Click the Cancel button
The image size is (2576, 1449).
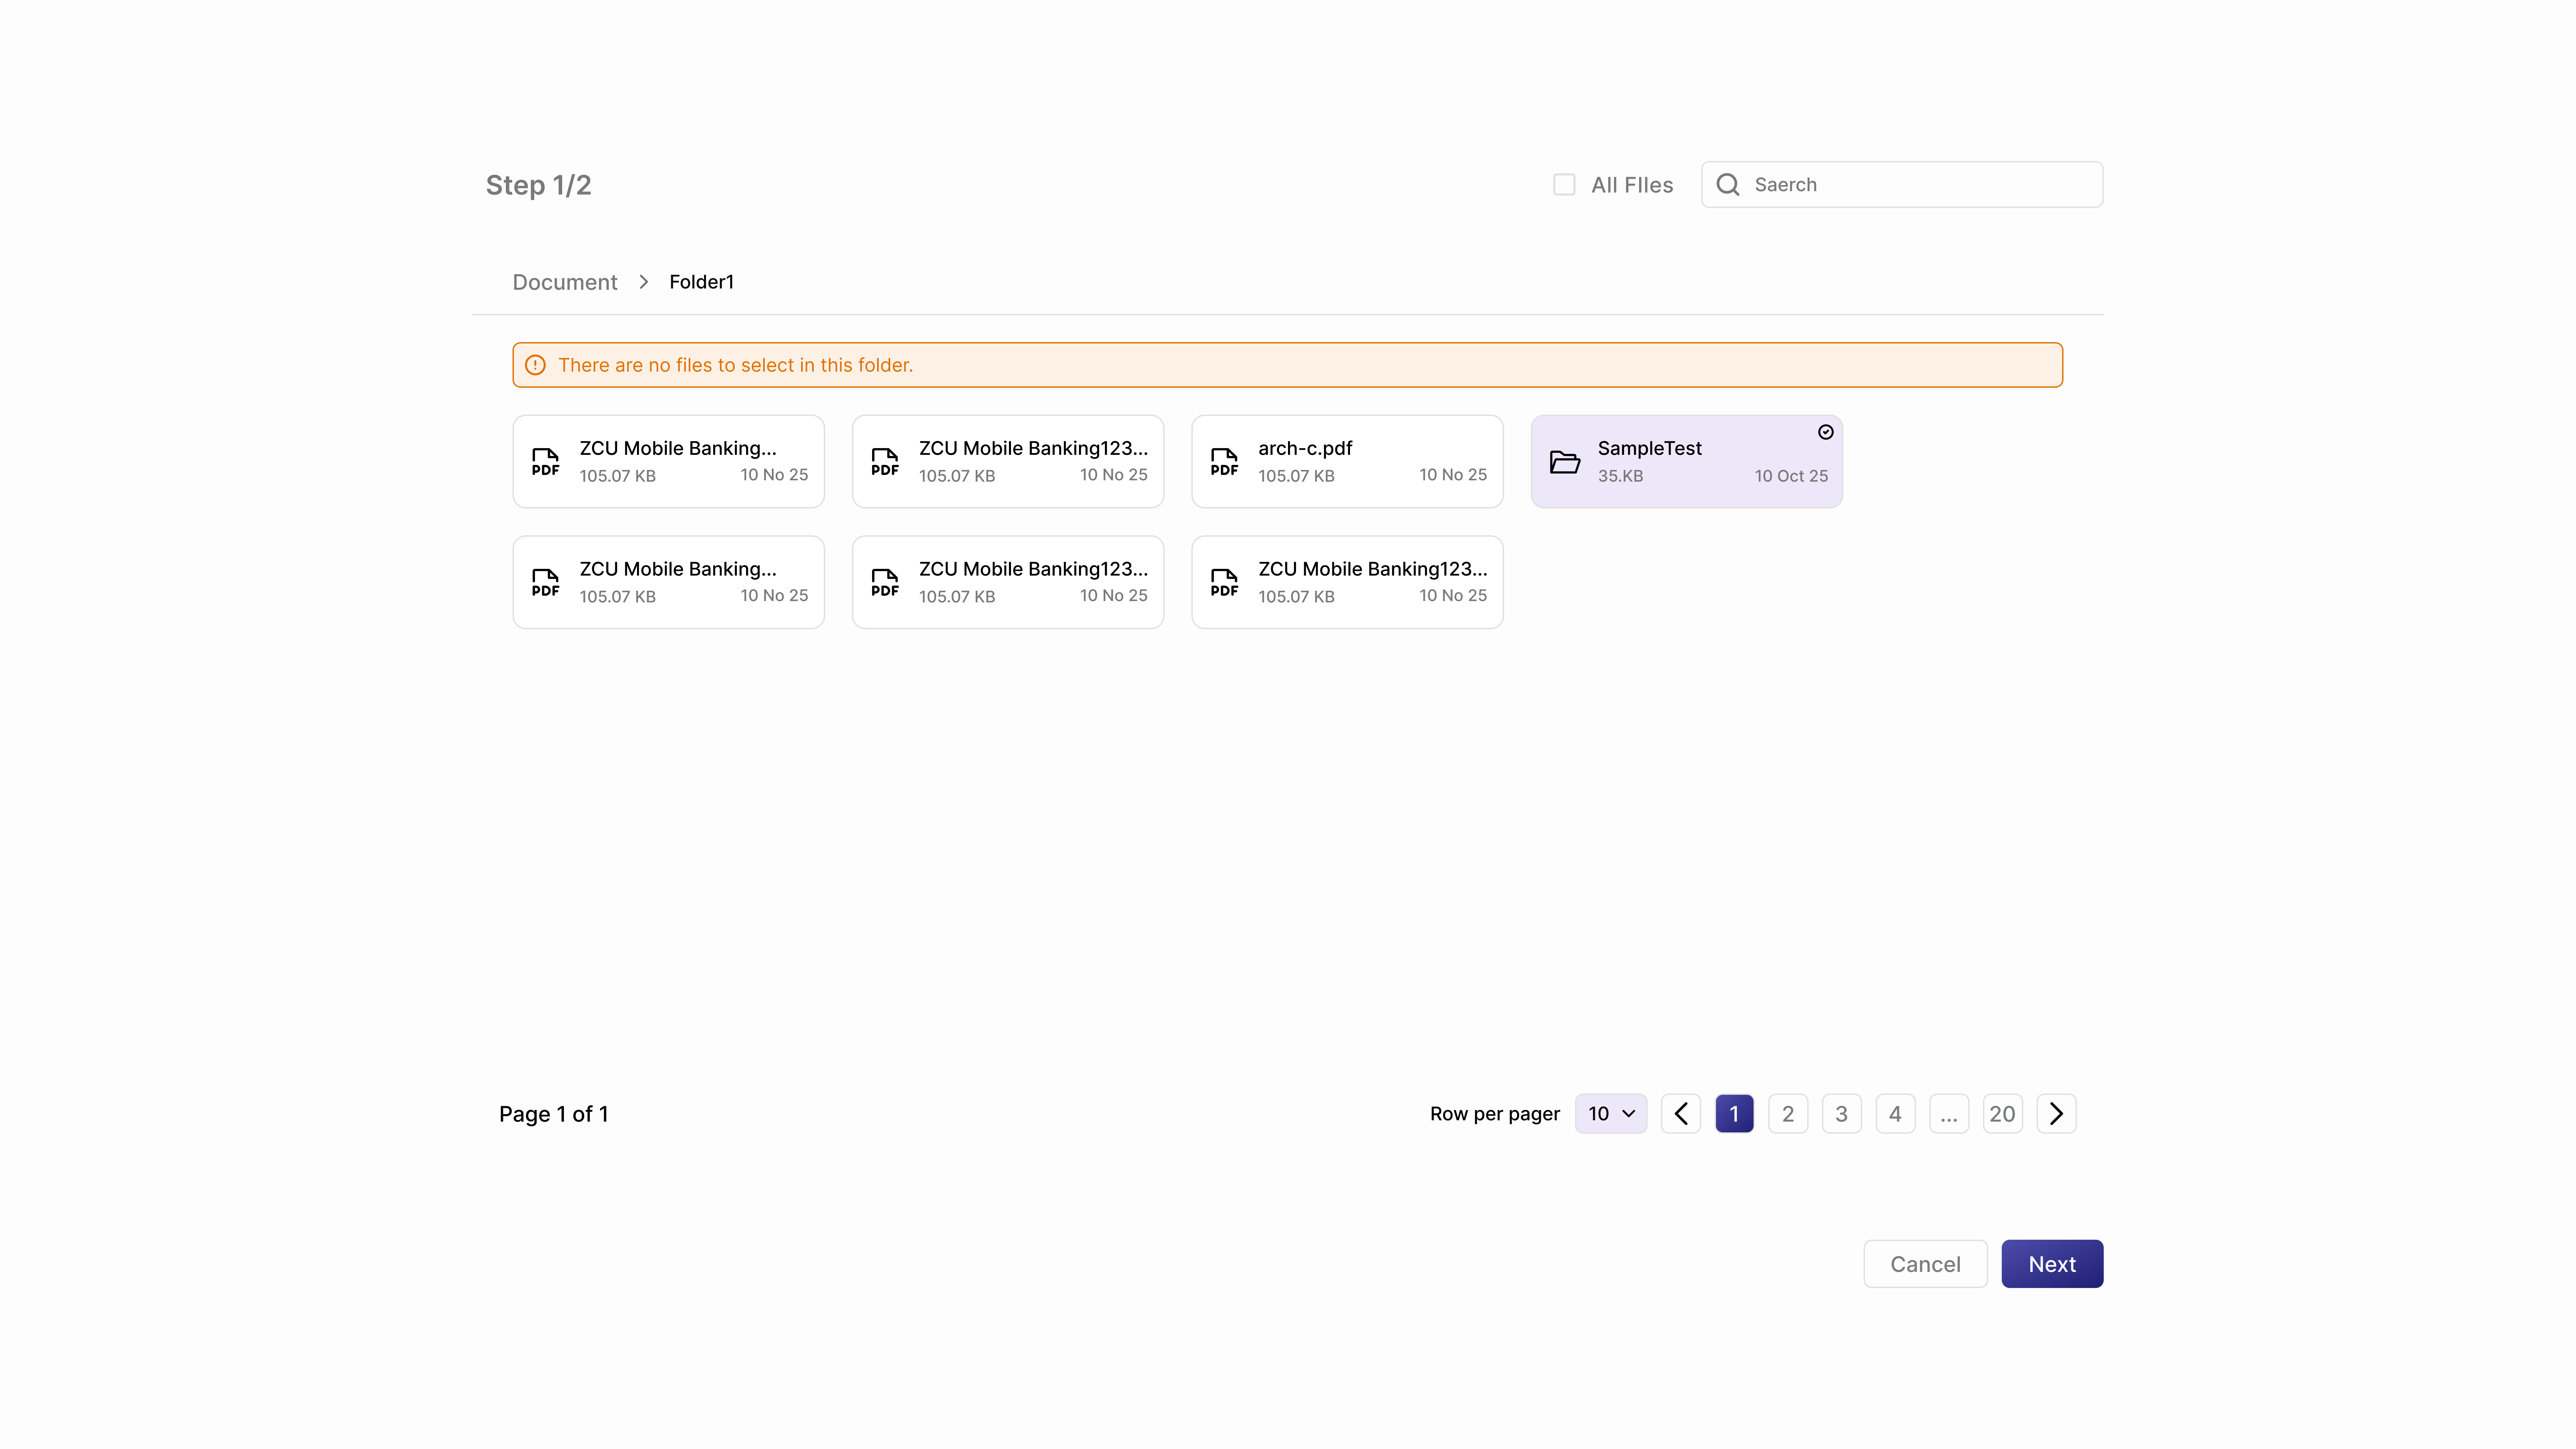tap(1925, 1264)
